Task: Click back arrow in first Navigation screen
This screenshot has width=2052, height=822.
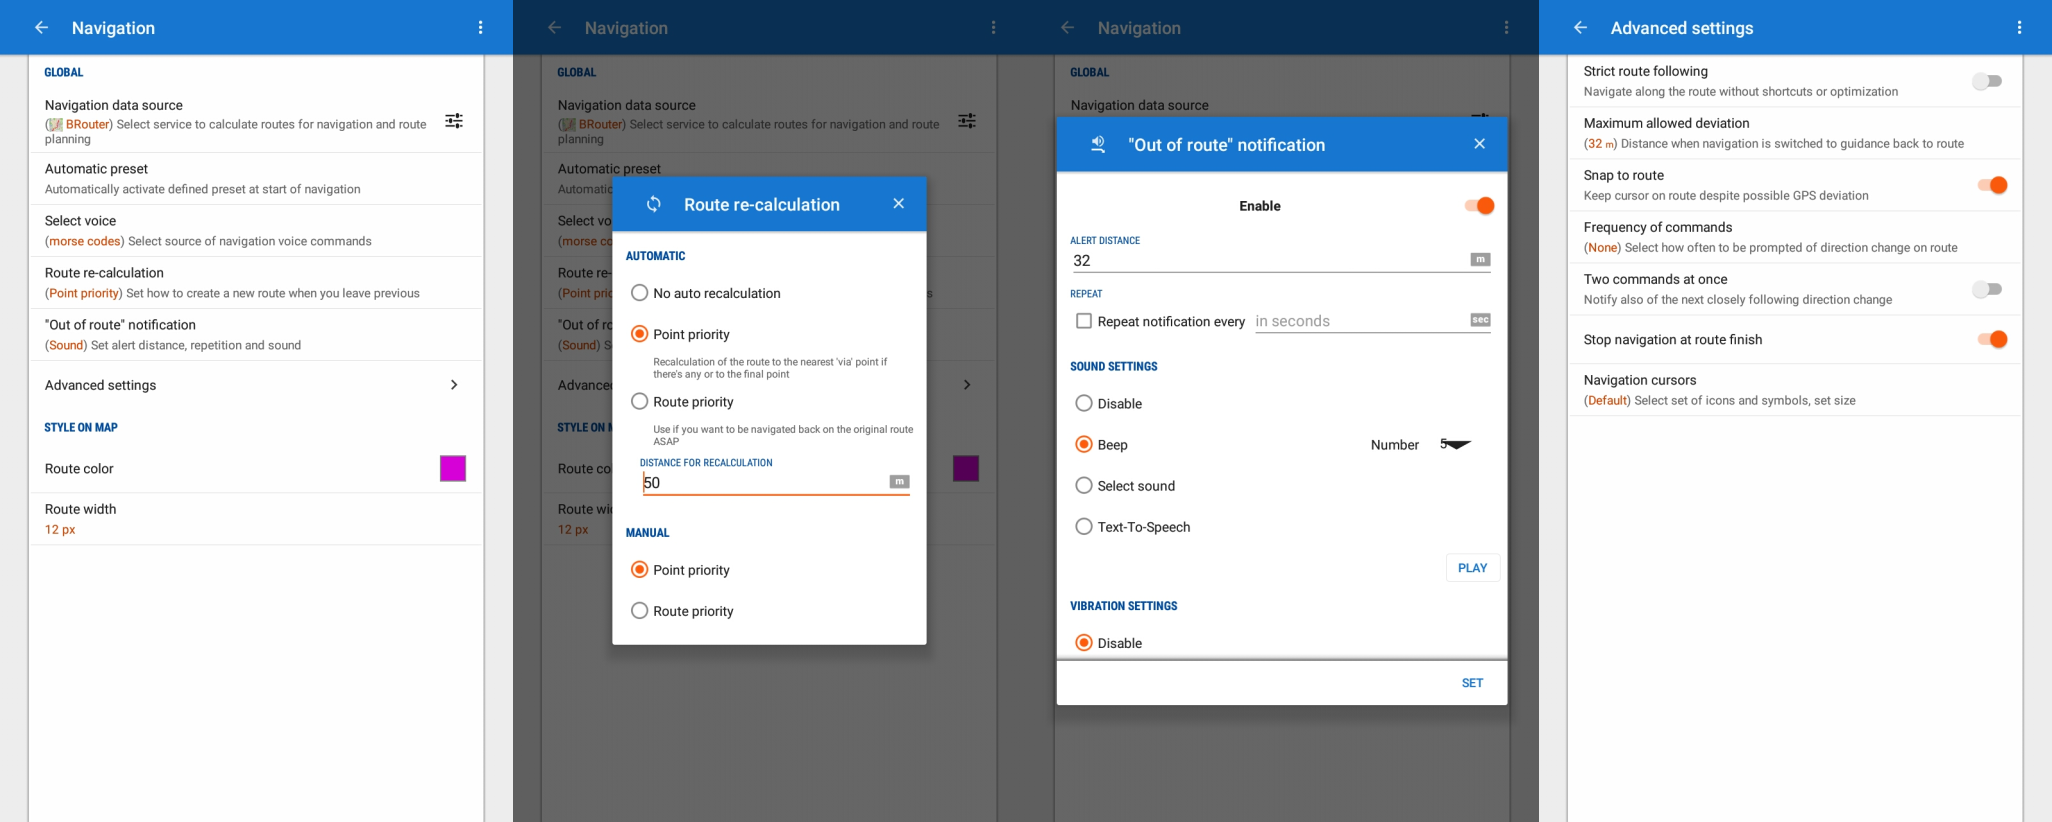Action: pyautogui.click(x=41, y=28)
